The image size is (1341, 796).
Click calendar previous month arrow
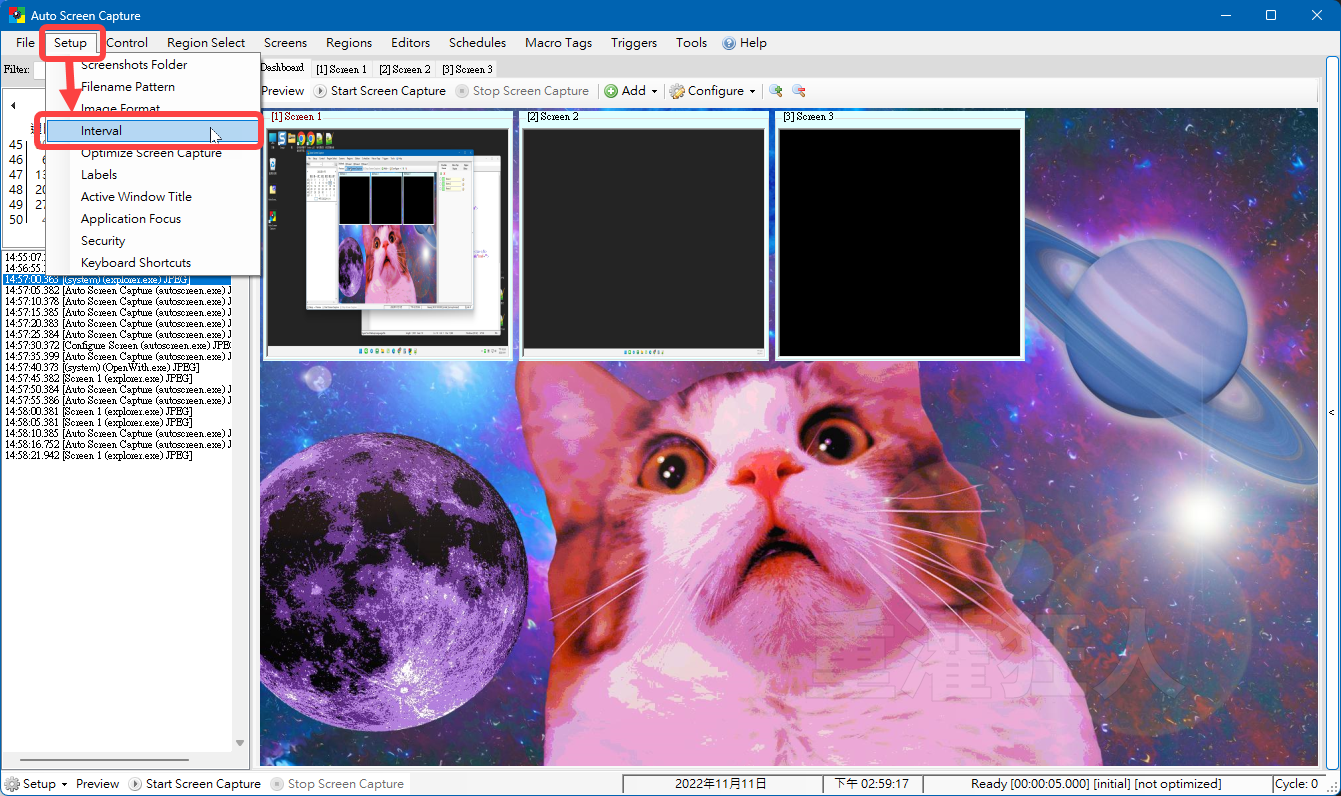tap(13, 105)
